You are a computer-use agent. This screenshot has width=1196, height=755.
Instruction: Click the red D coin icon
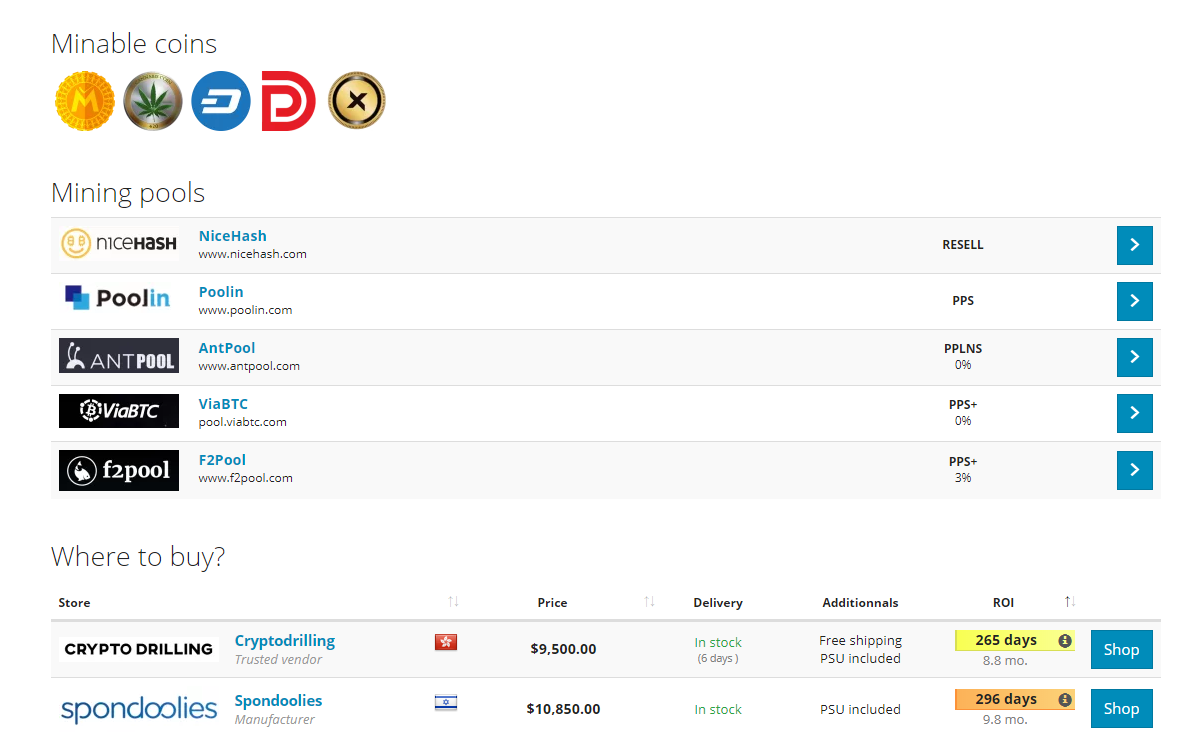[288, 101]
